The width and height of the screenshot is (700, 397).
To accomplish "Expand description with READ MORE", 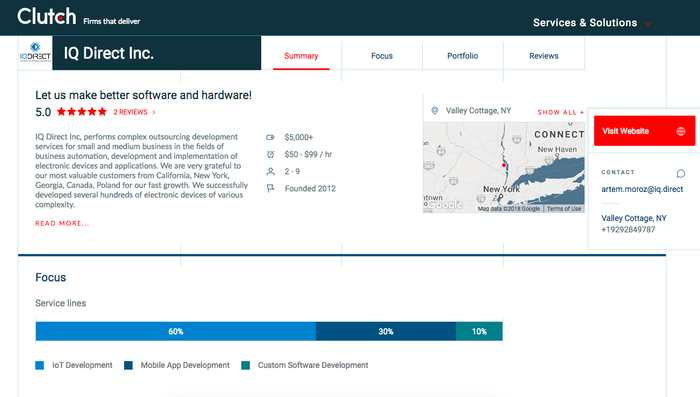I will 62,223.
